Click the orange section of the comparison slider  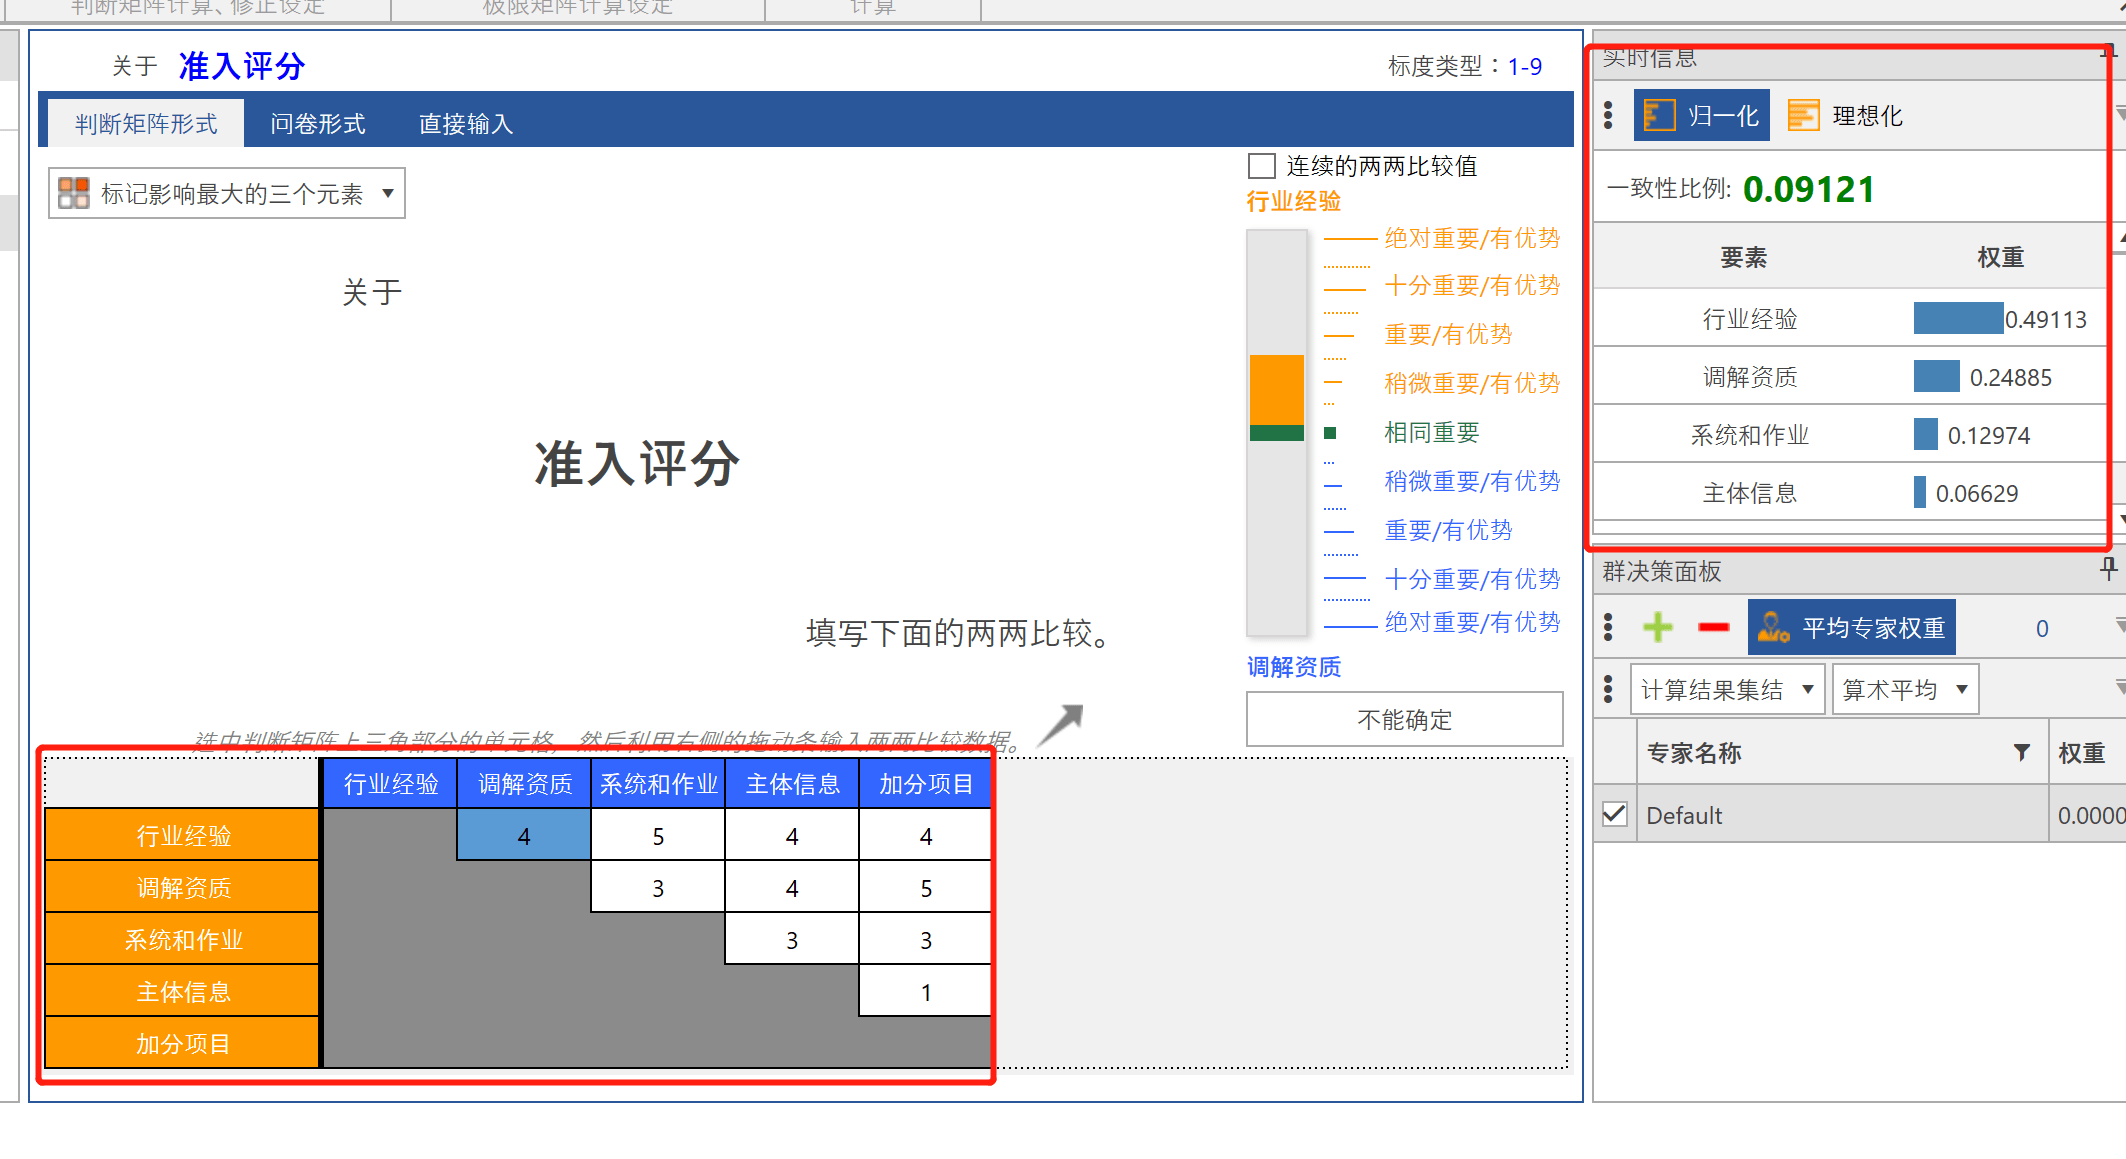pos(1277,390)
